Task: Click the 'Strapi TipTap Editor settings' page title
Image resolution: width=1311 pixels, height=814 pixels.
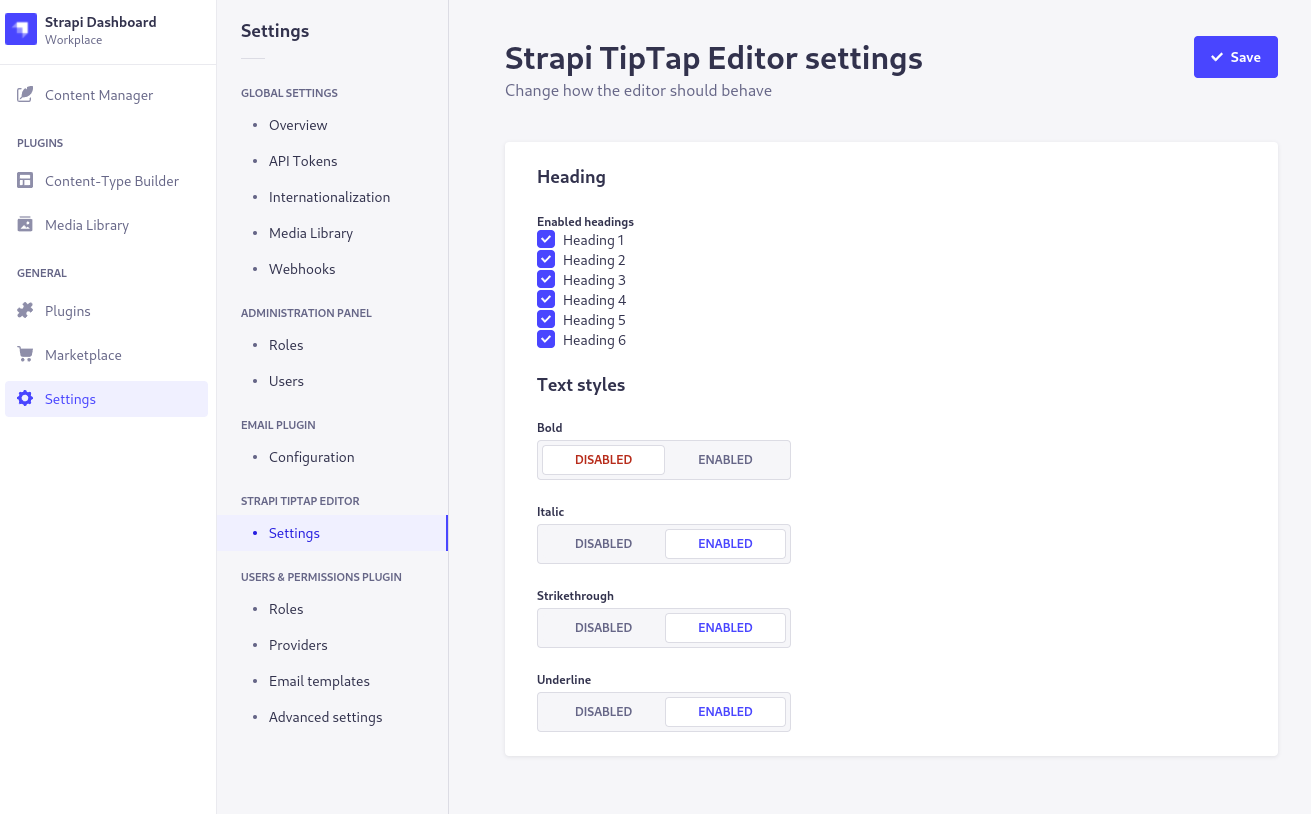Action: (714, 58)
